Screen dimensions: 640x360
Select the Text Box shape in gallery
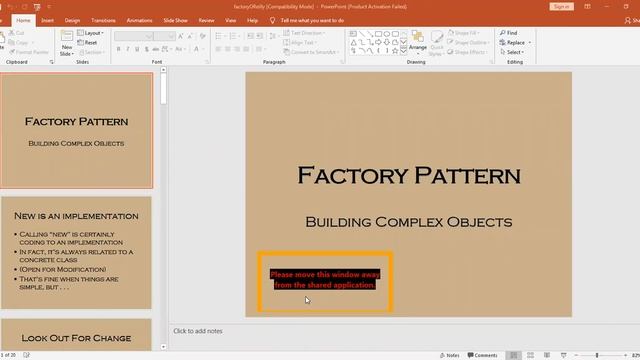(353, 34)
